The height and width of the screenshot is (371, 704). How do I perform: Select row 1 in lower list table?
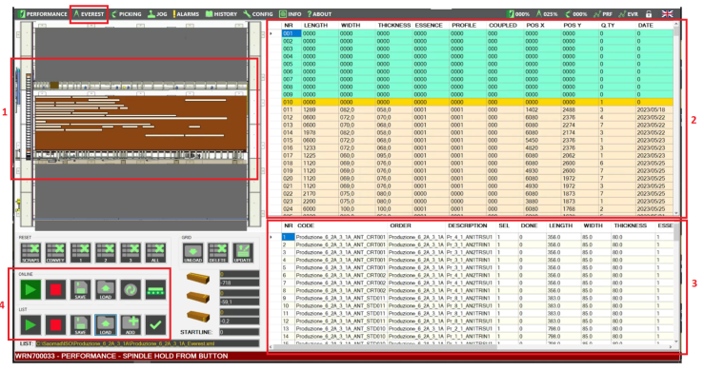point(477,237)
